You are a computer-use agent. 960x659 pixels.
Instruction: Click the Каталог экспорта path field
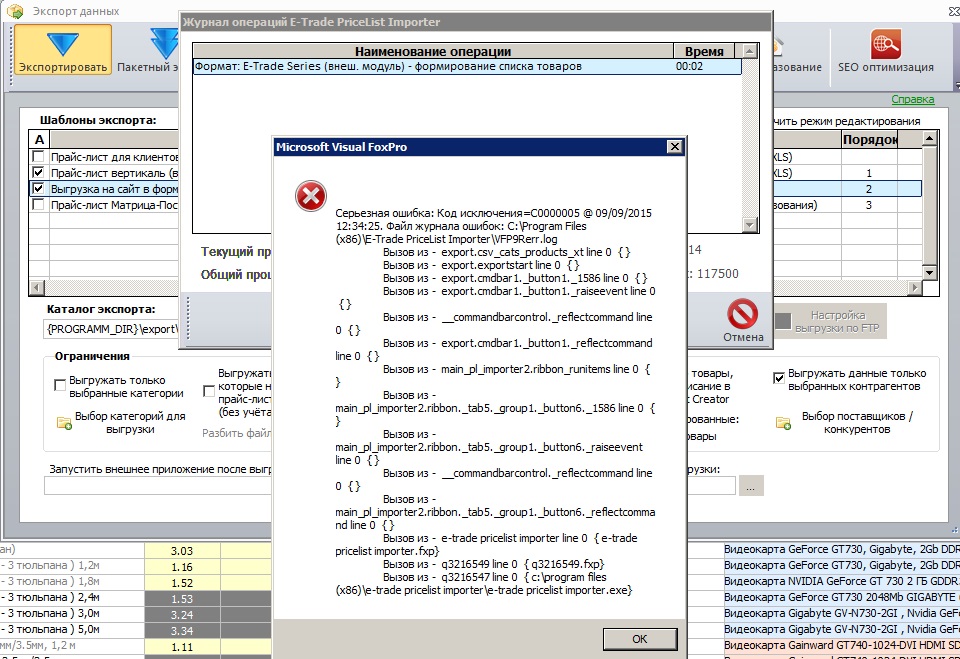tap(111, 329)
